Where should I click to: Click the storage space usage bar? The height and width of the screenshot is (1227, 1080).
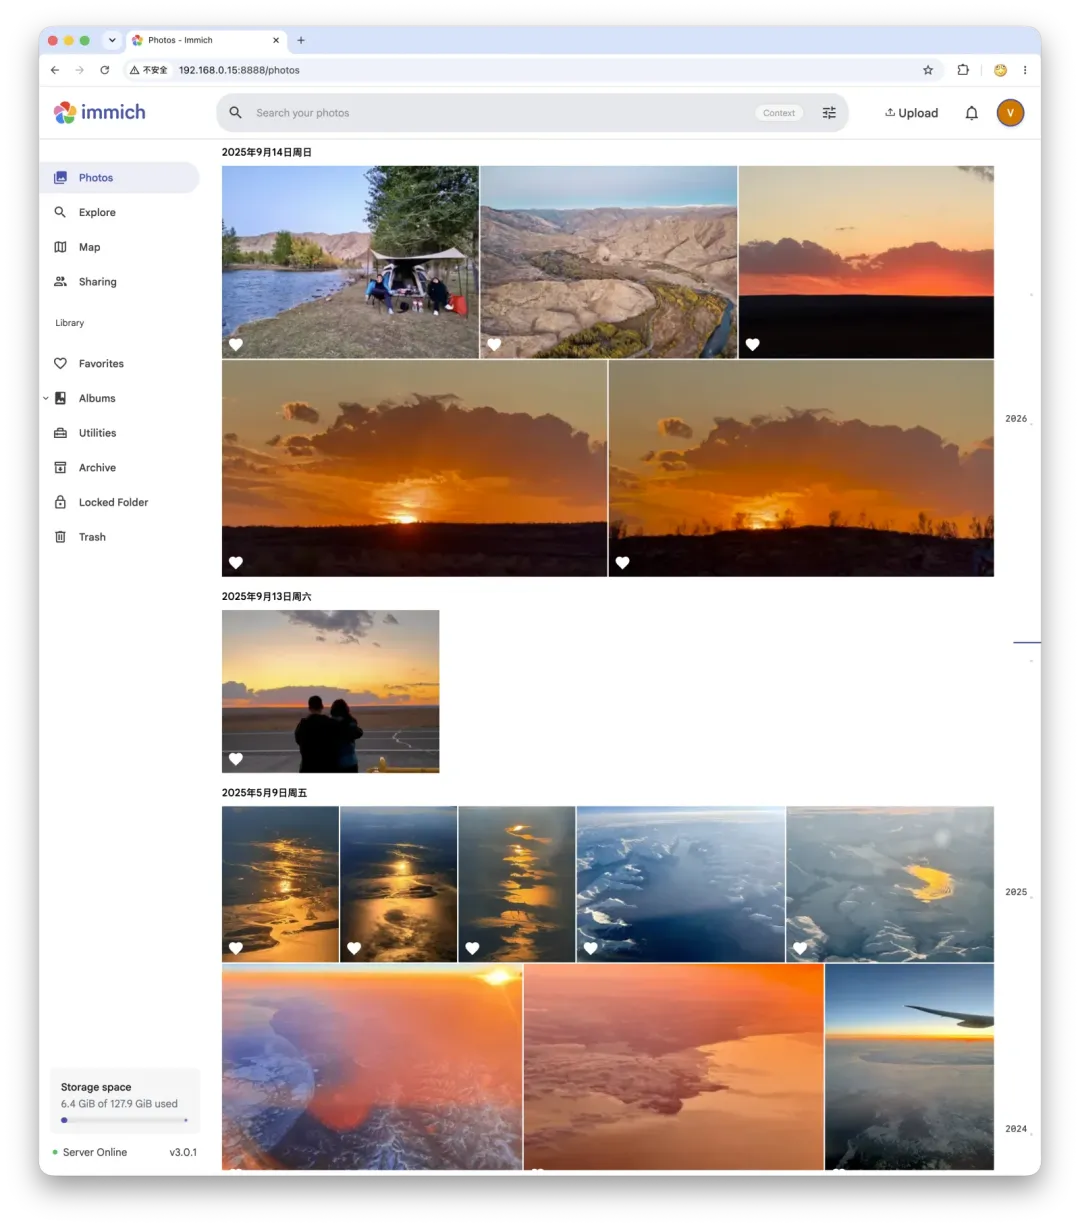click(125, 1120)
